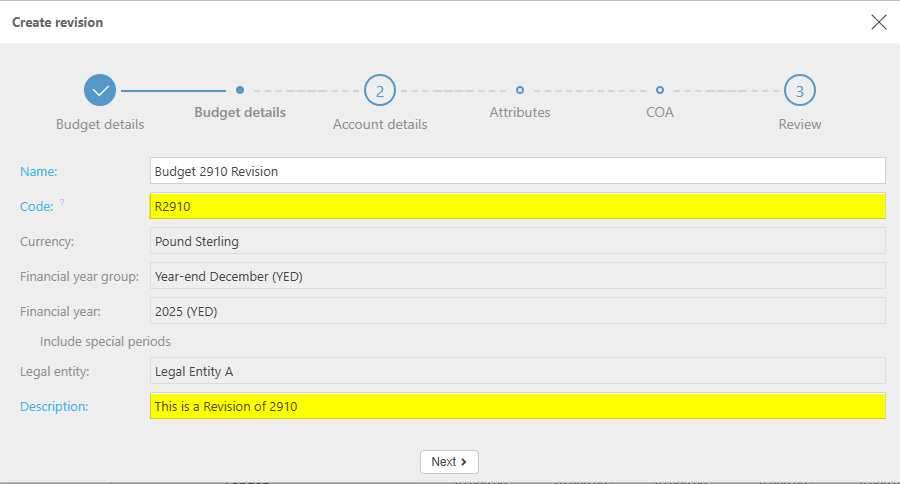Open the Financial year 2025 (YED) field
Viewport: 900px width, 484px height.
pos(517,311)
